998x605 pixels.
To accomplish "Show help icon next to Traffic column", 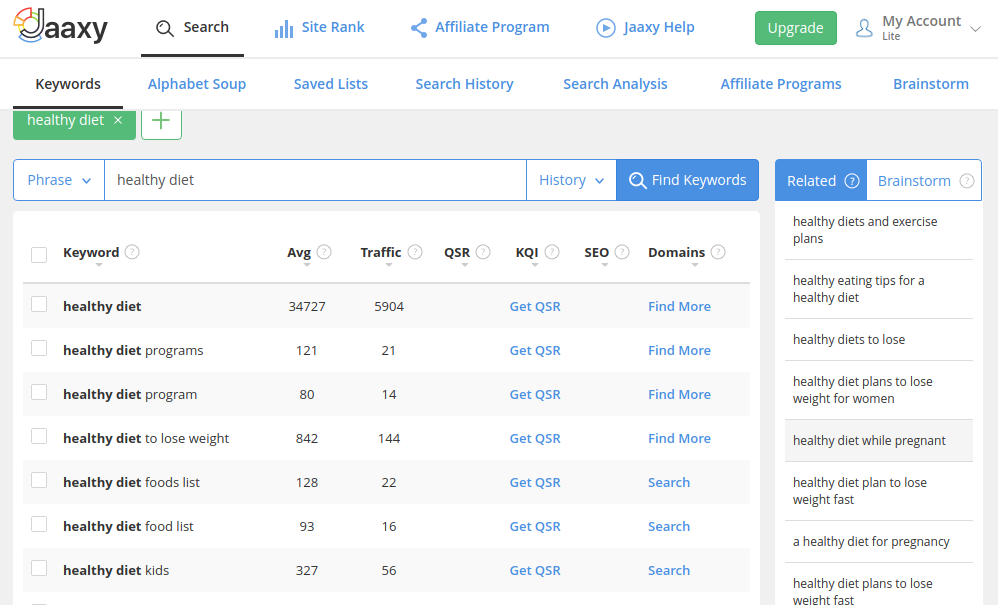I will pos(415,252).
